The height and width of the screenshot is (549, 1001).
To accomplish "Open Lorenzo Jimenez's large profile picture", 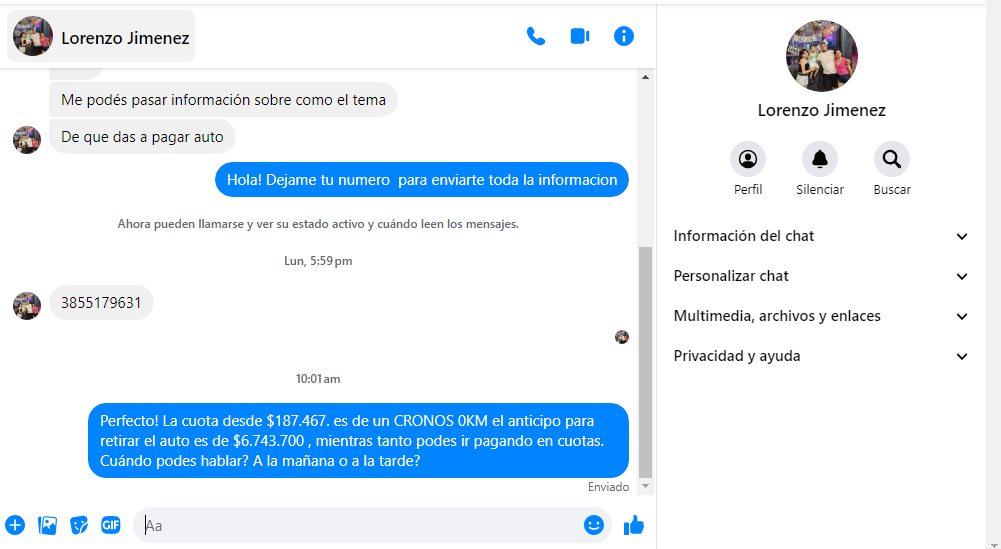I will (x=822, y=56).
